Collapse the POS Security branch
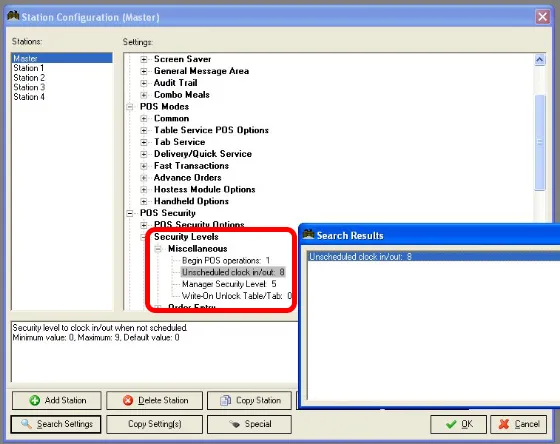 [x=130, y=213]
